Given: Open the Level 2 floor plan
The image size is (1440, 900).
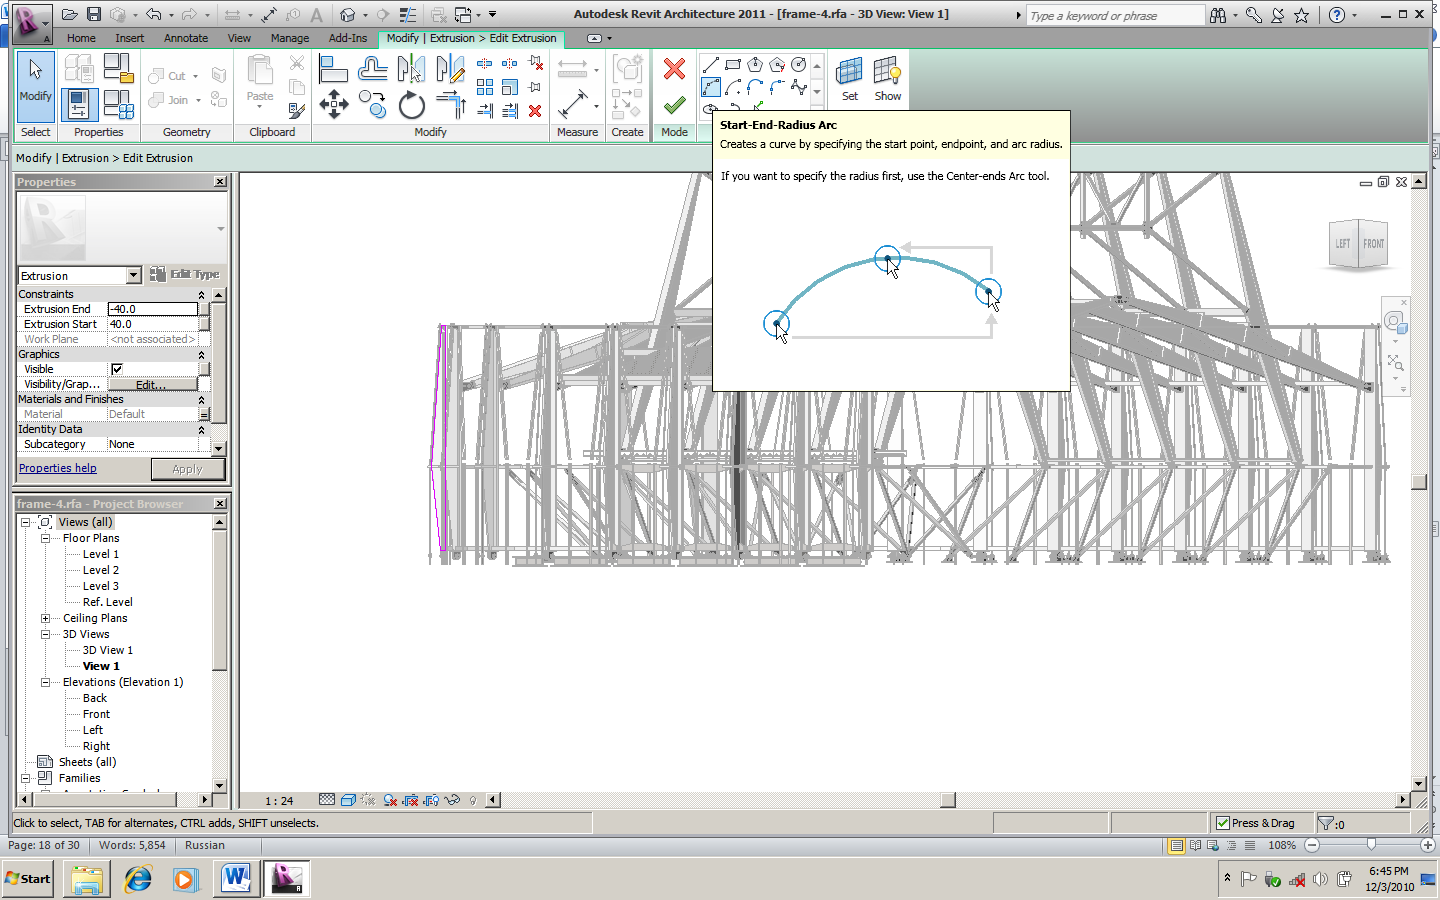Looking at the screenshot, I should pos(101,570).
